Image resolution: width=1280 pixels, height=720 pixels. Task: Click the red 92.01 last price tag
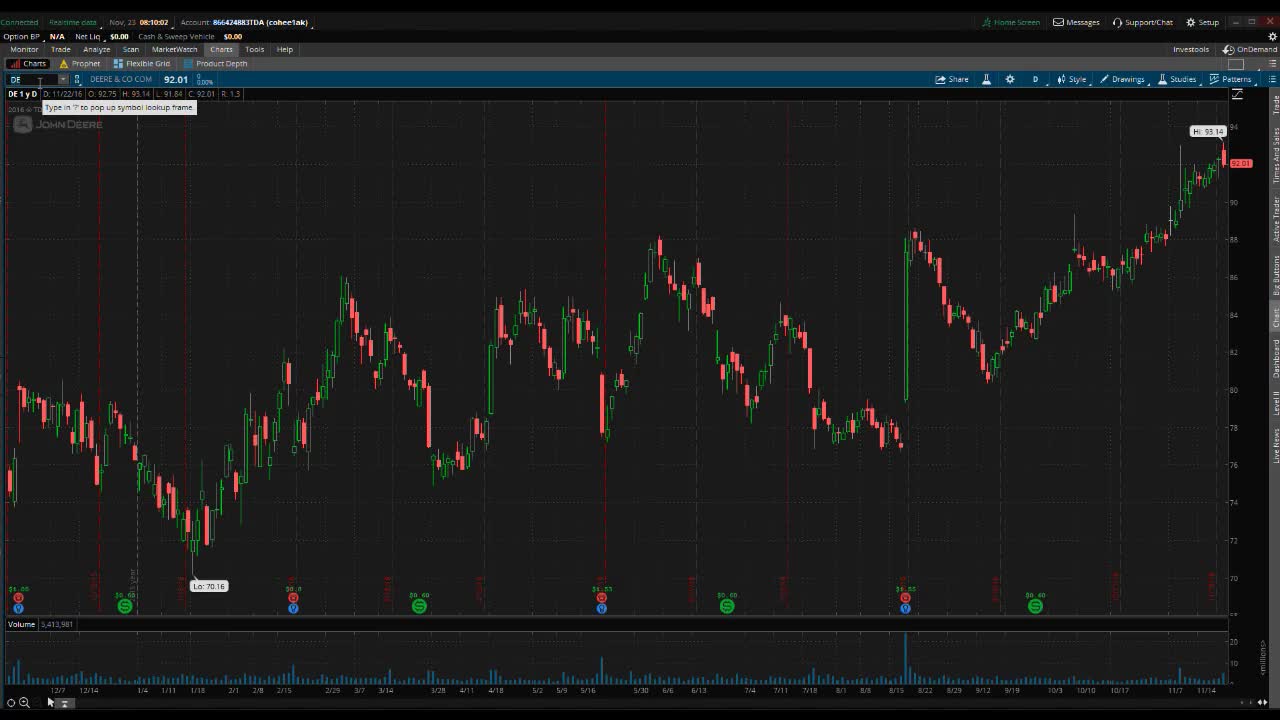coord(1241,163)
